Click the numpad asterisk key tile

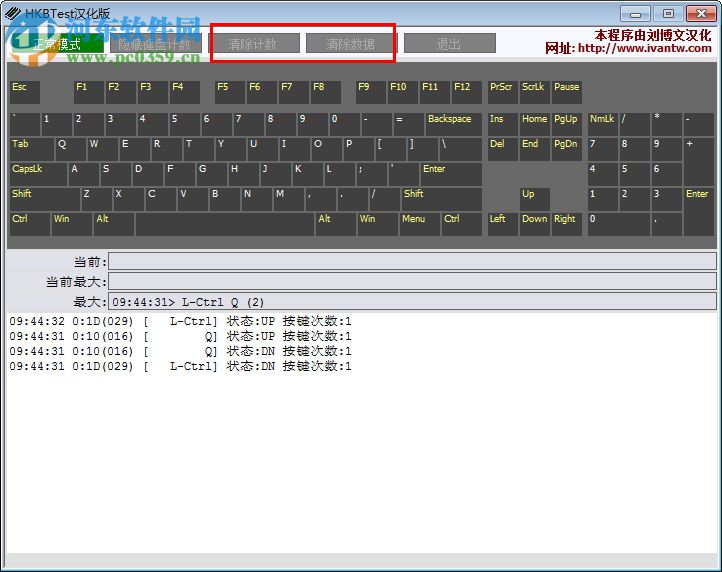[667, 124]
